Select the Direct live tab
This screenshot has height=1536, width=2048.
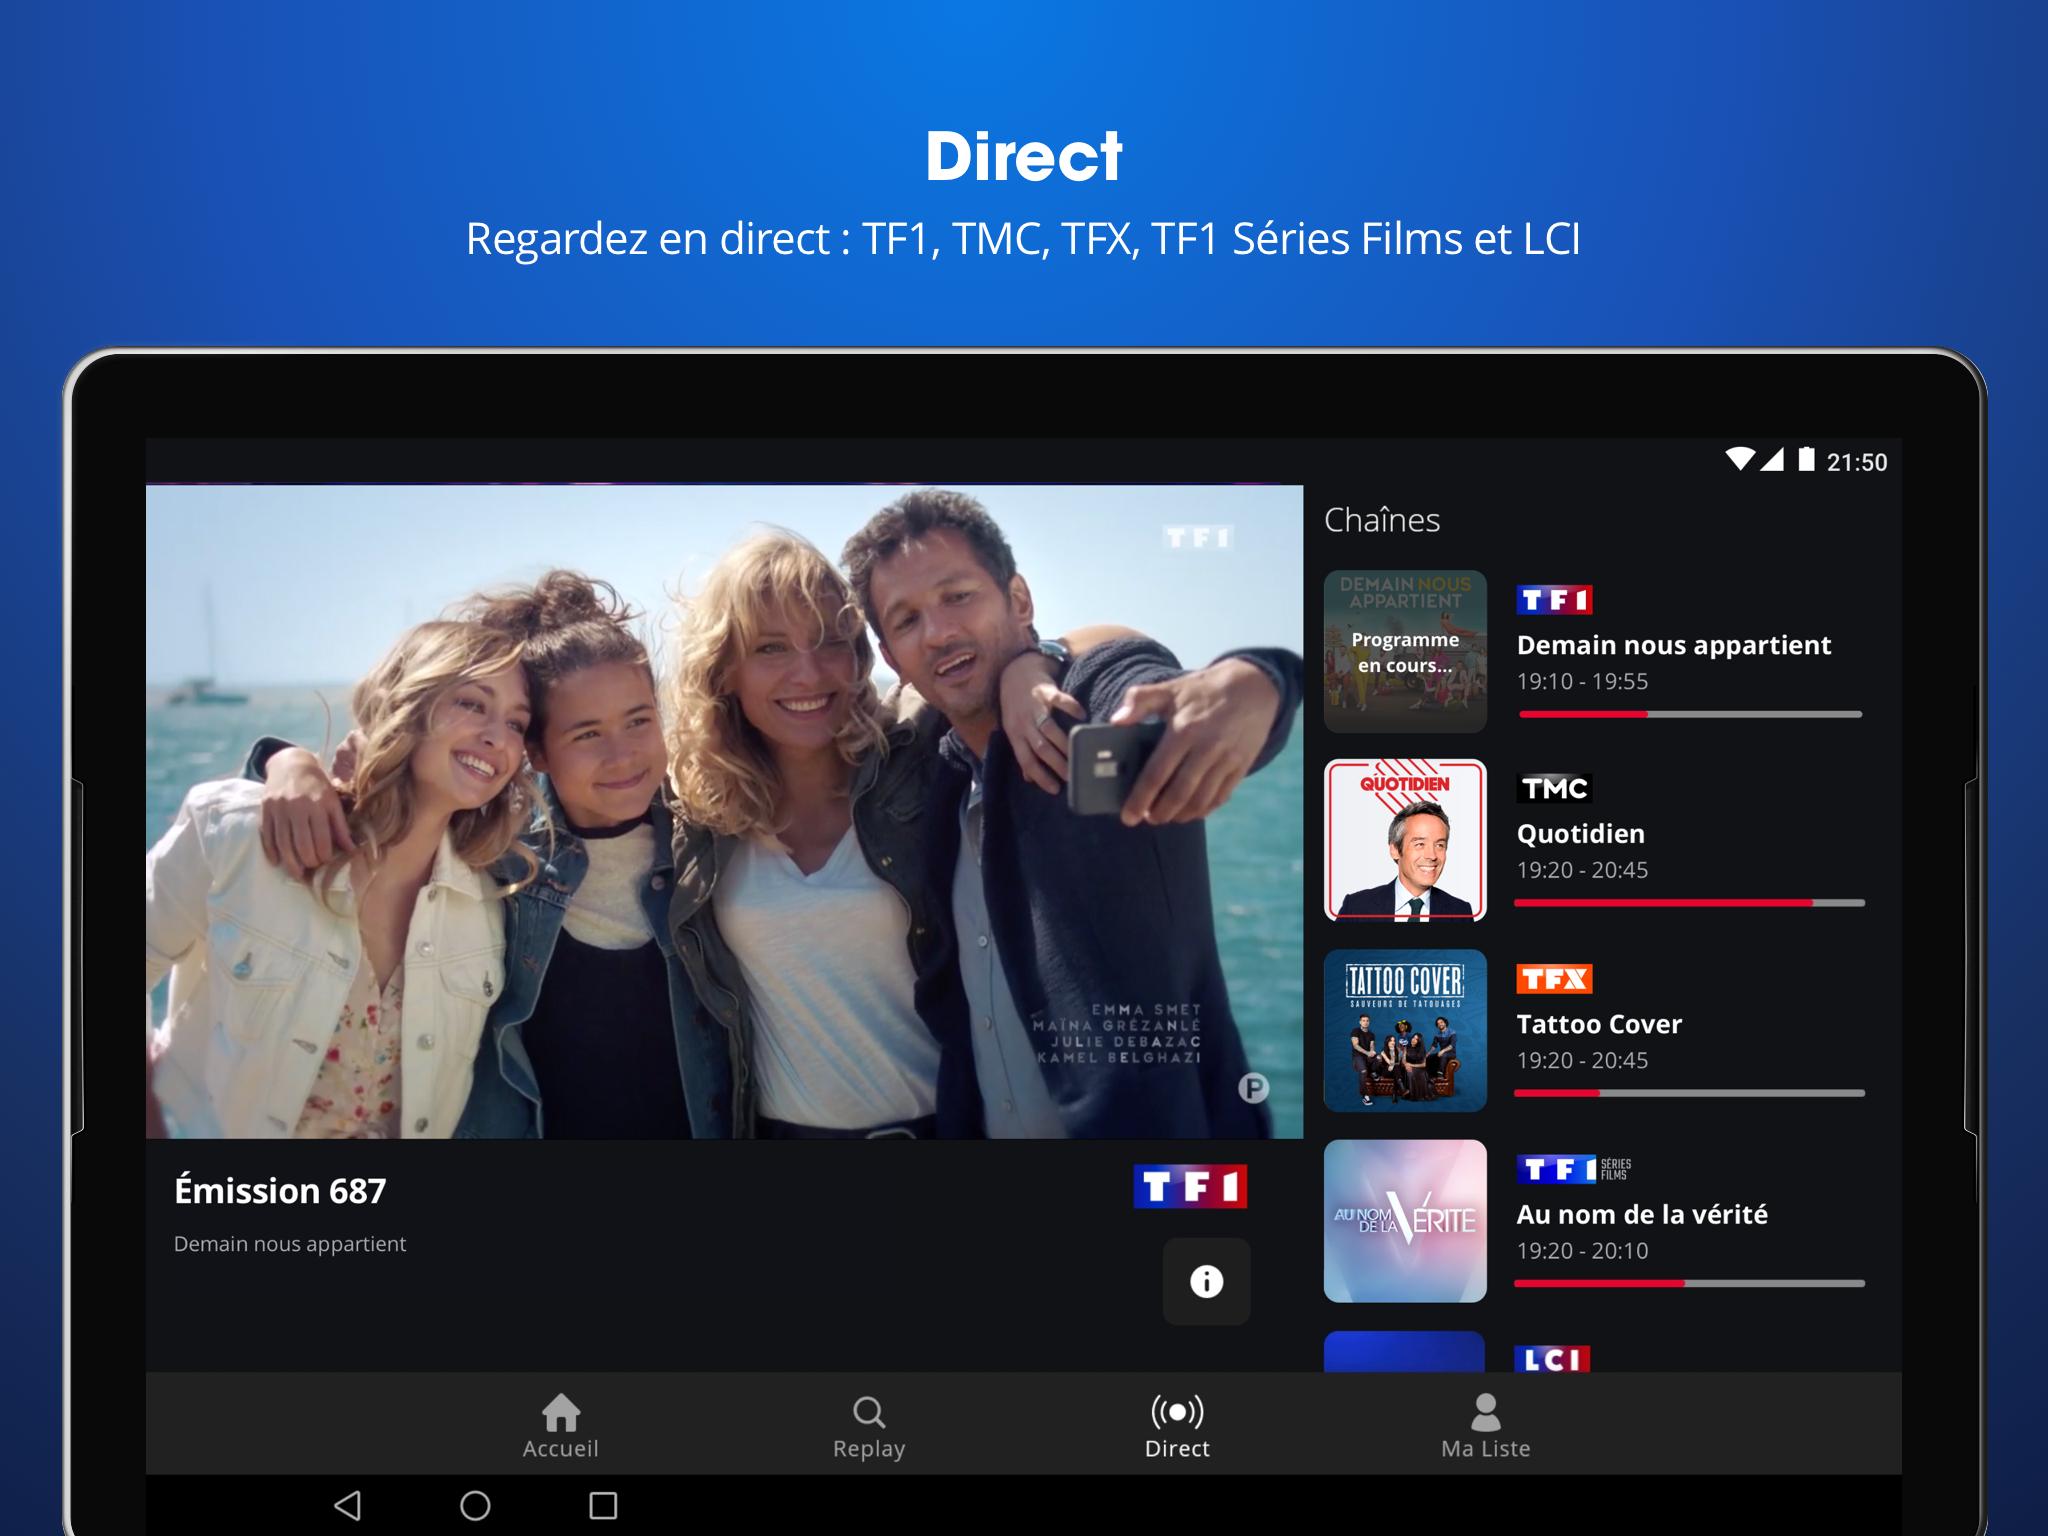[x=1177, y=1427]
